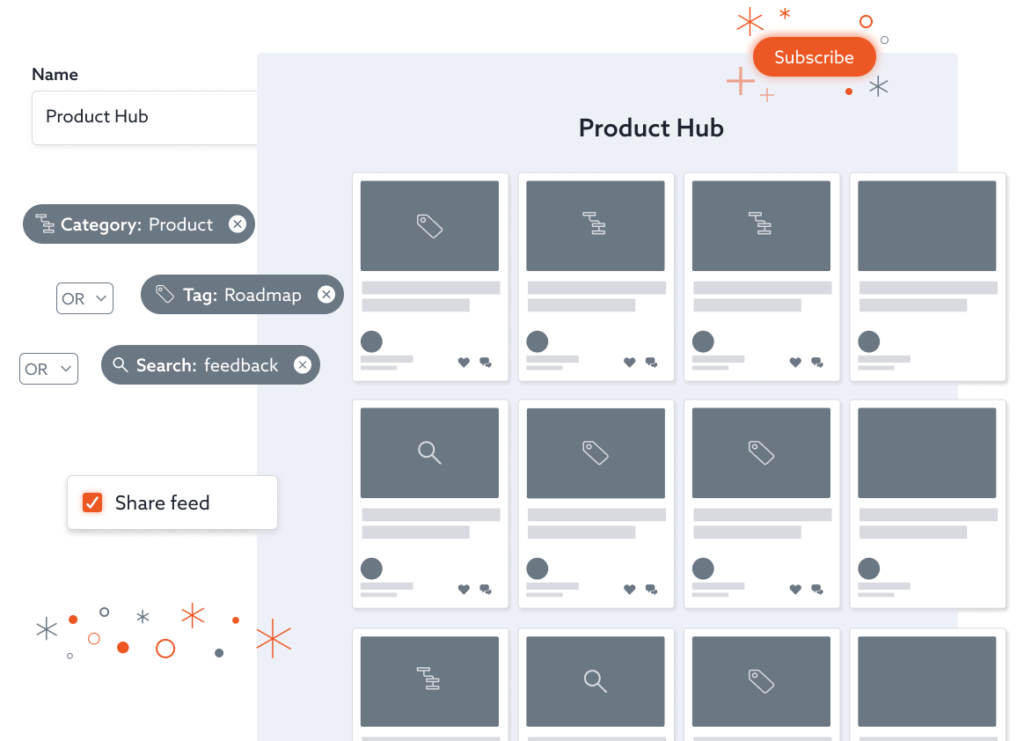Open the first OR operator dropdown
1024x741 pixels.
(x=84, y=298)
